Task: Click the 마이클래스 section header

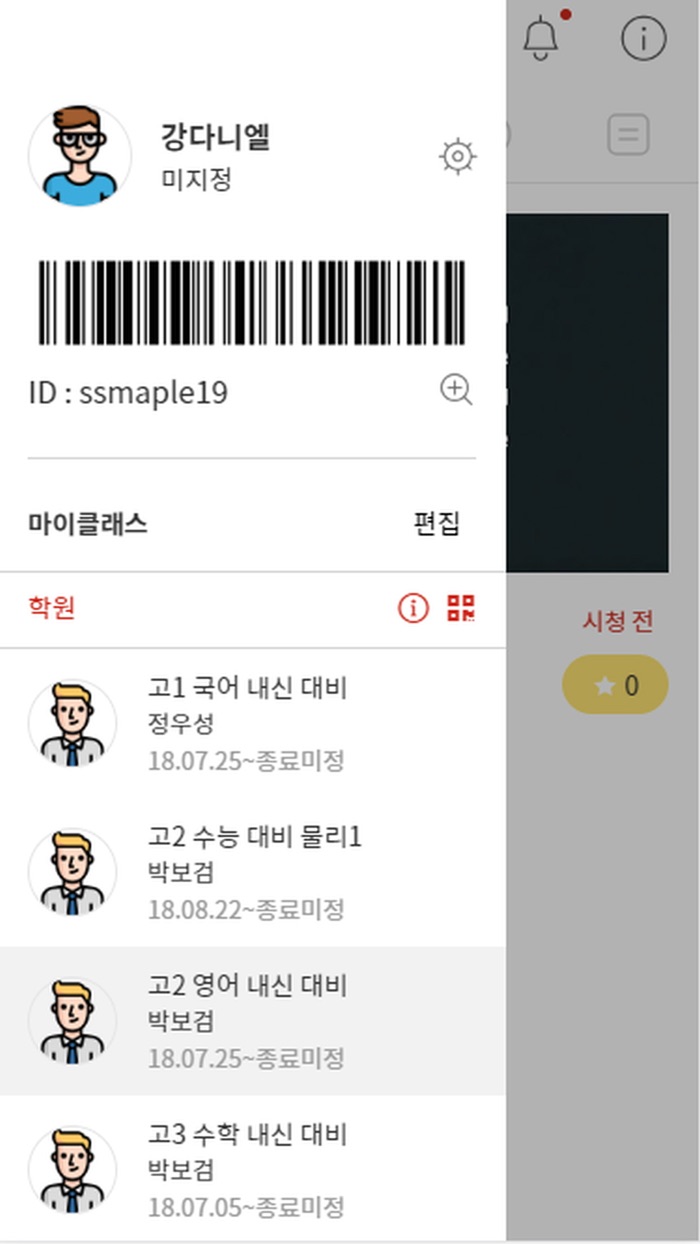Action: [87, 523]
